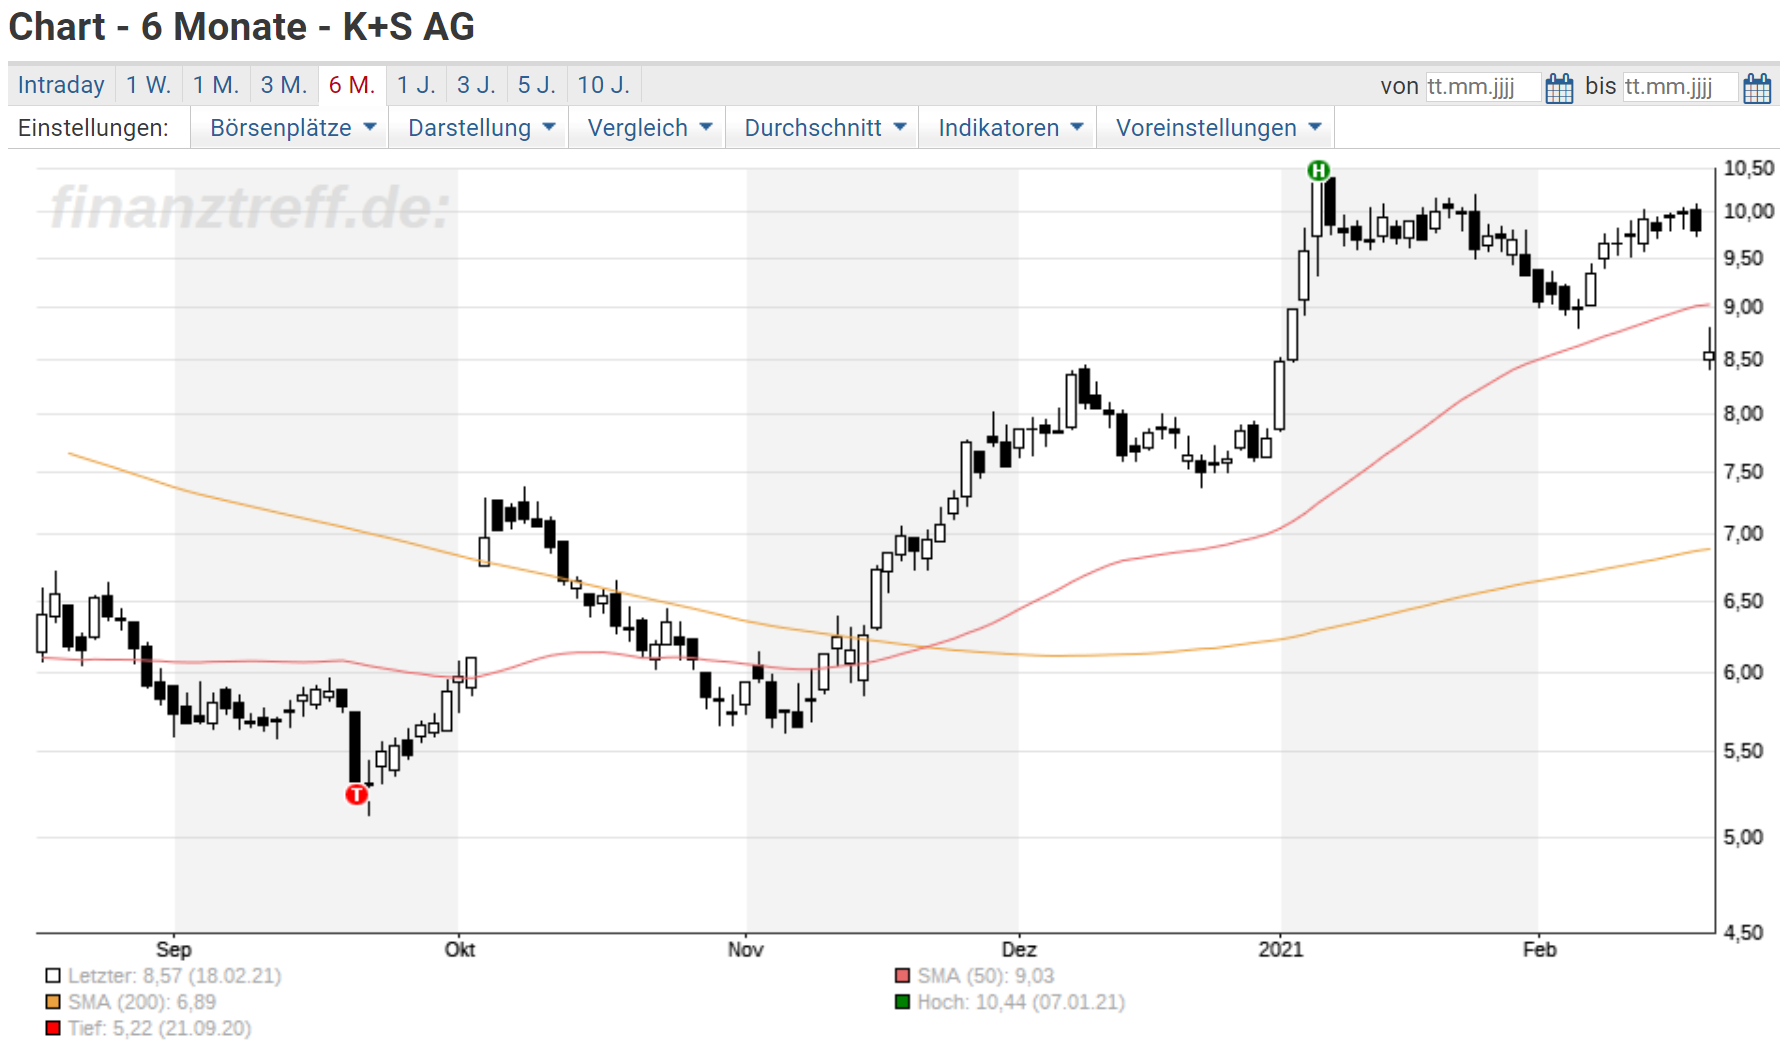
Task: Click the 'Hoch: 10,44 (07.01.21)' legend text
Action: [x=1021, y=1002]
